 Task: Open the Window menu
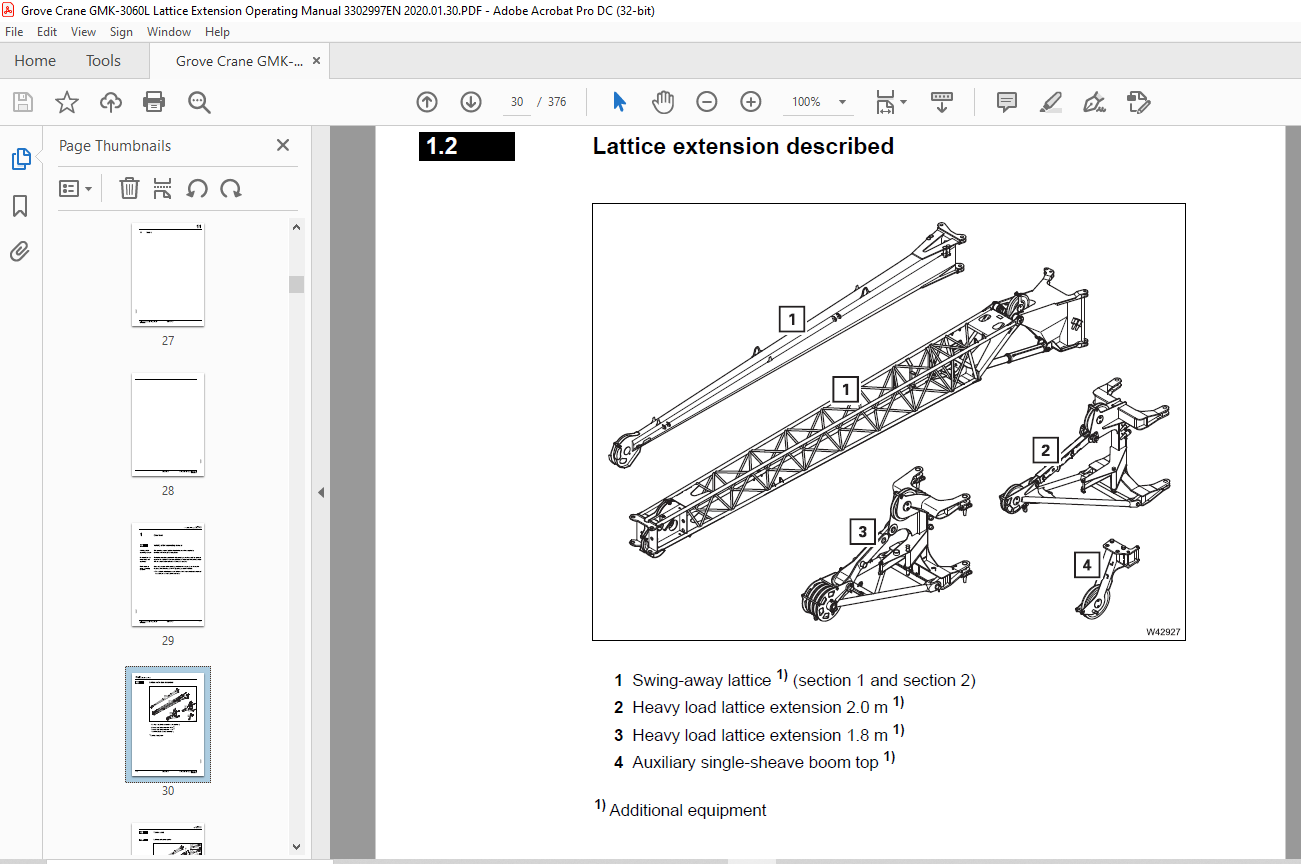coord(169,32)
